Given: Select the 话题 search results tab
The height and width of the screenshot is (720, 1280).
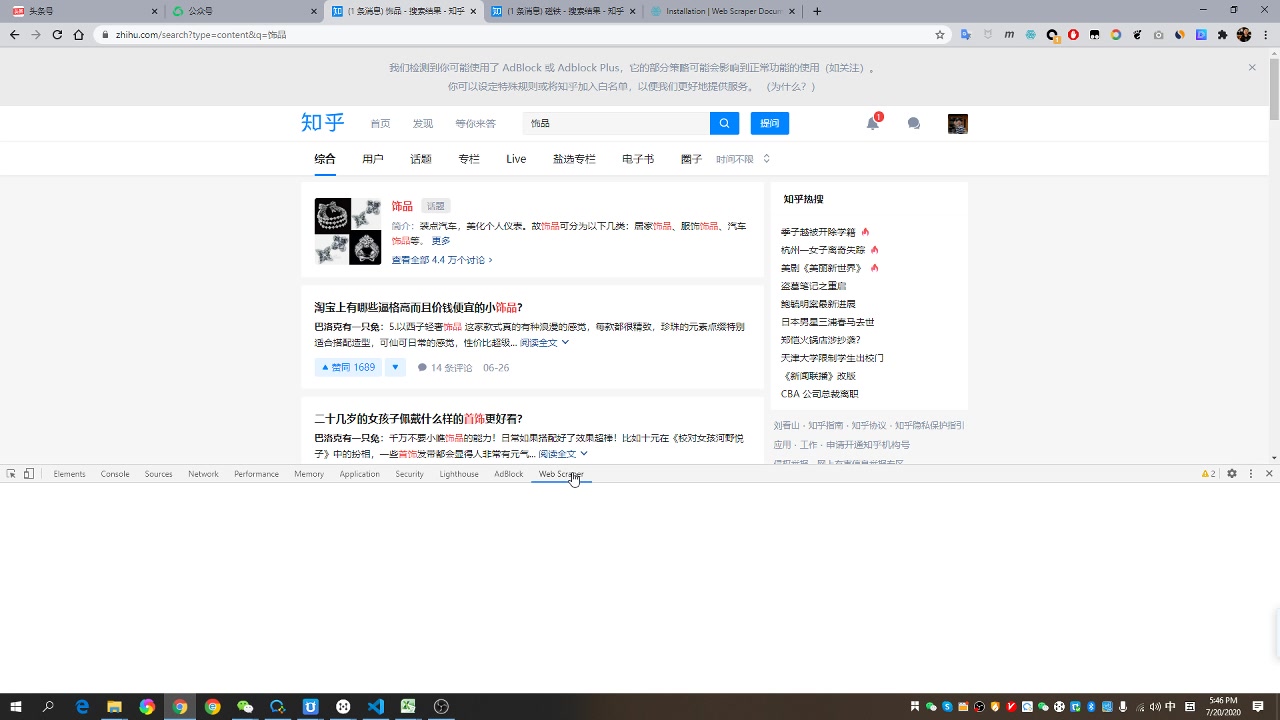Looking at the screenshot, I should click(x=421, y=159).
